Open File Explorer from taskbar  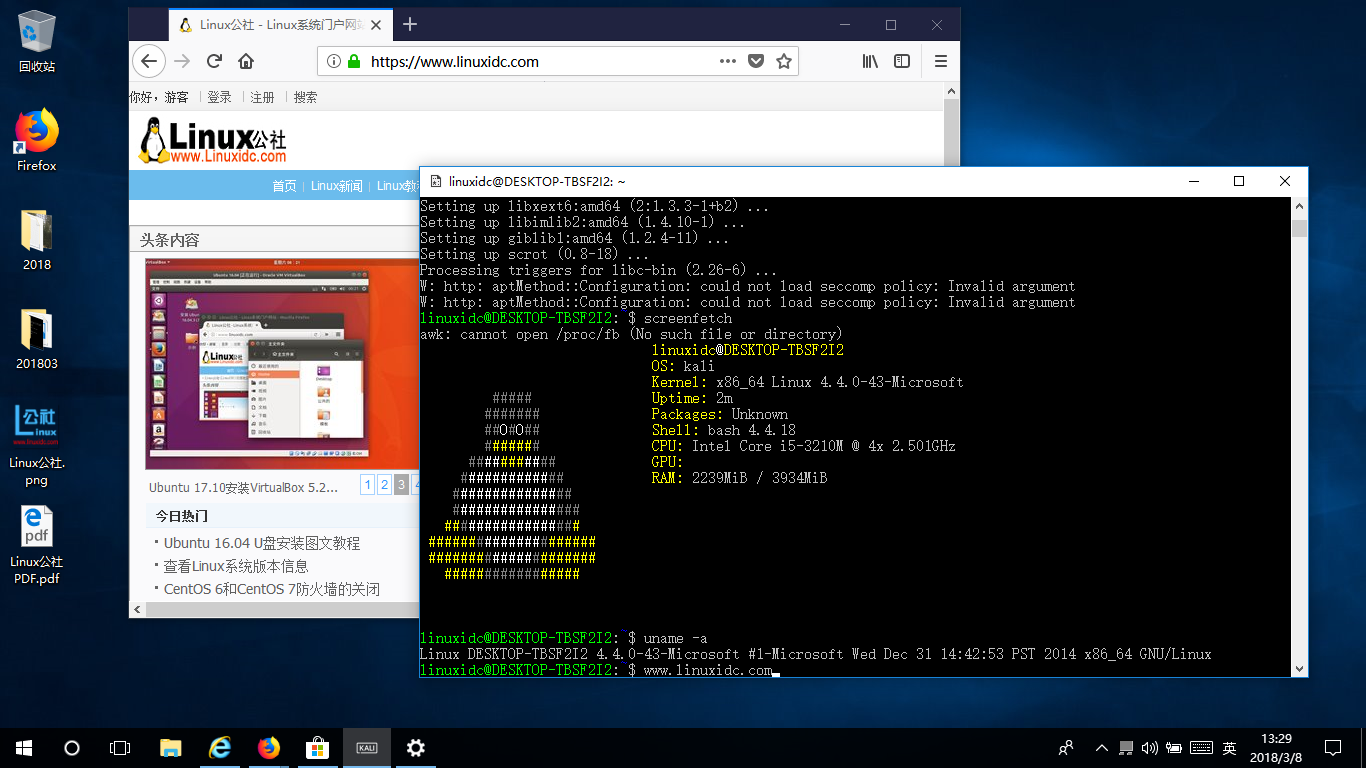(x=171, y=748)
